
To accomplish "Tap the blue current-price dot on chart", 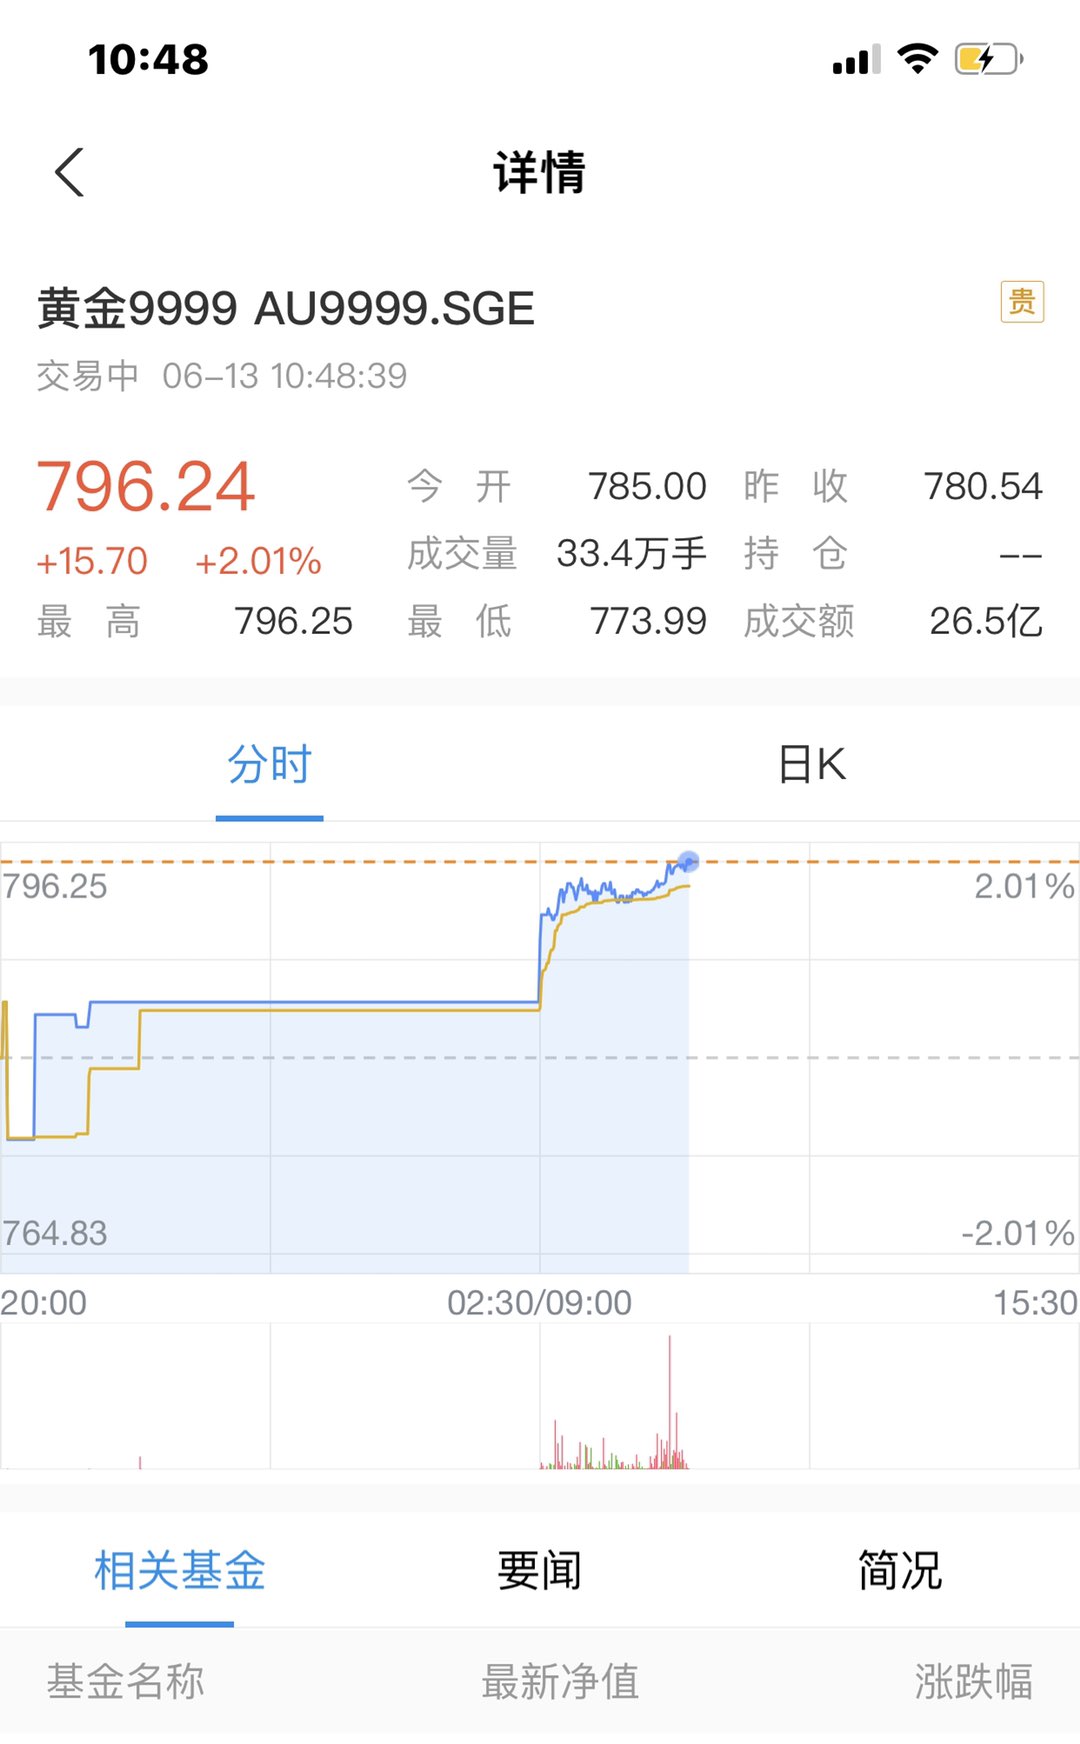I will point(688,861).
